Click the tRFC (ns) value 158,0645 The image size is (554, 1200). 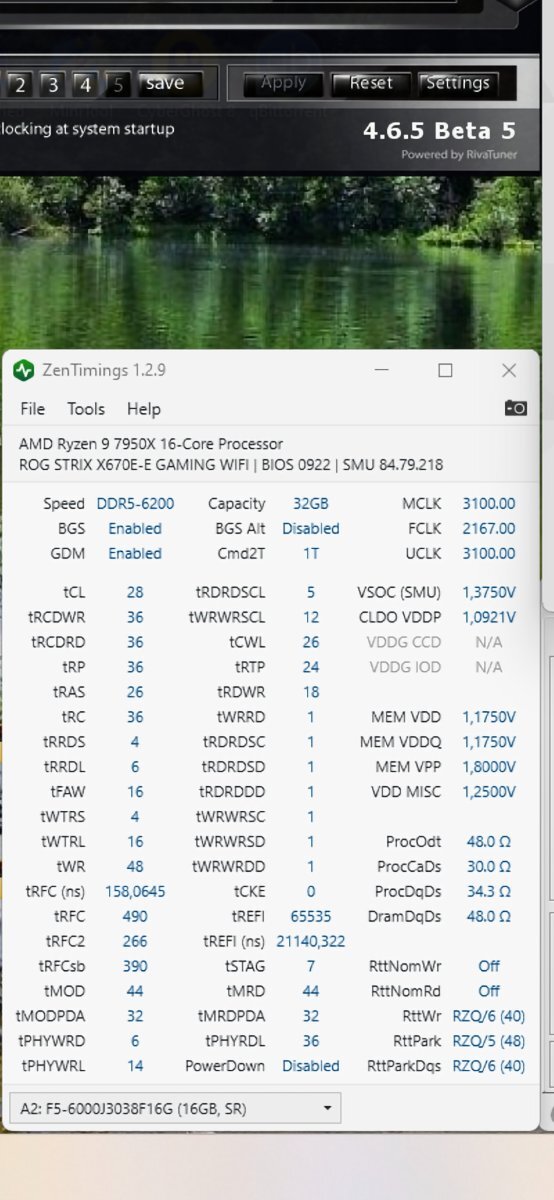pyautogui.click(x=135, y=891)
